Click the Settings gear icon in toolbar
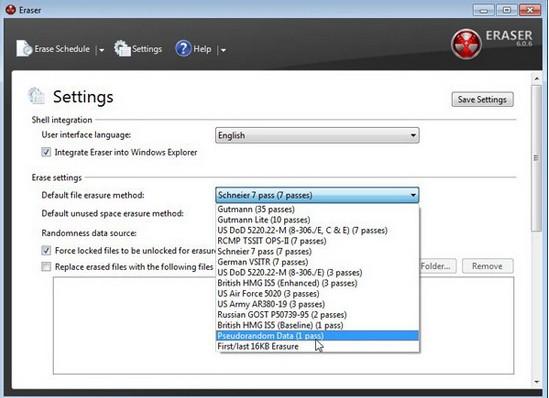The width and height of the screenshot is (549, 398). [x=122, y=48]
